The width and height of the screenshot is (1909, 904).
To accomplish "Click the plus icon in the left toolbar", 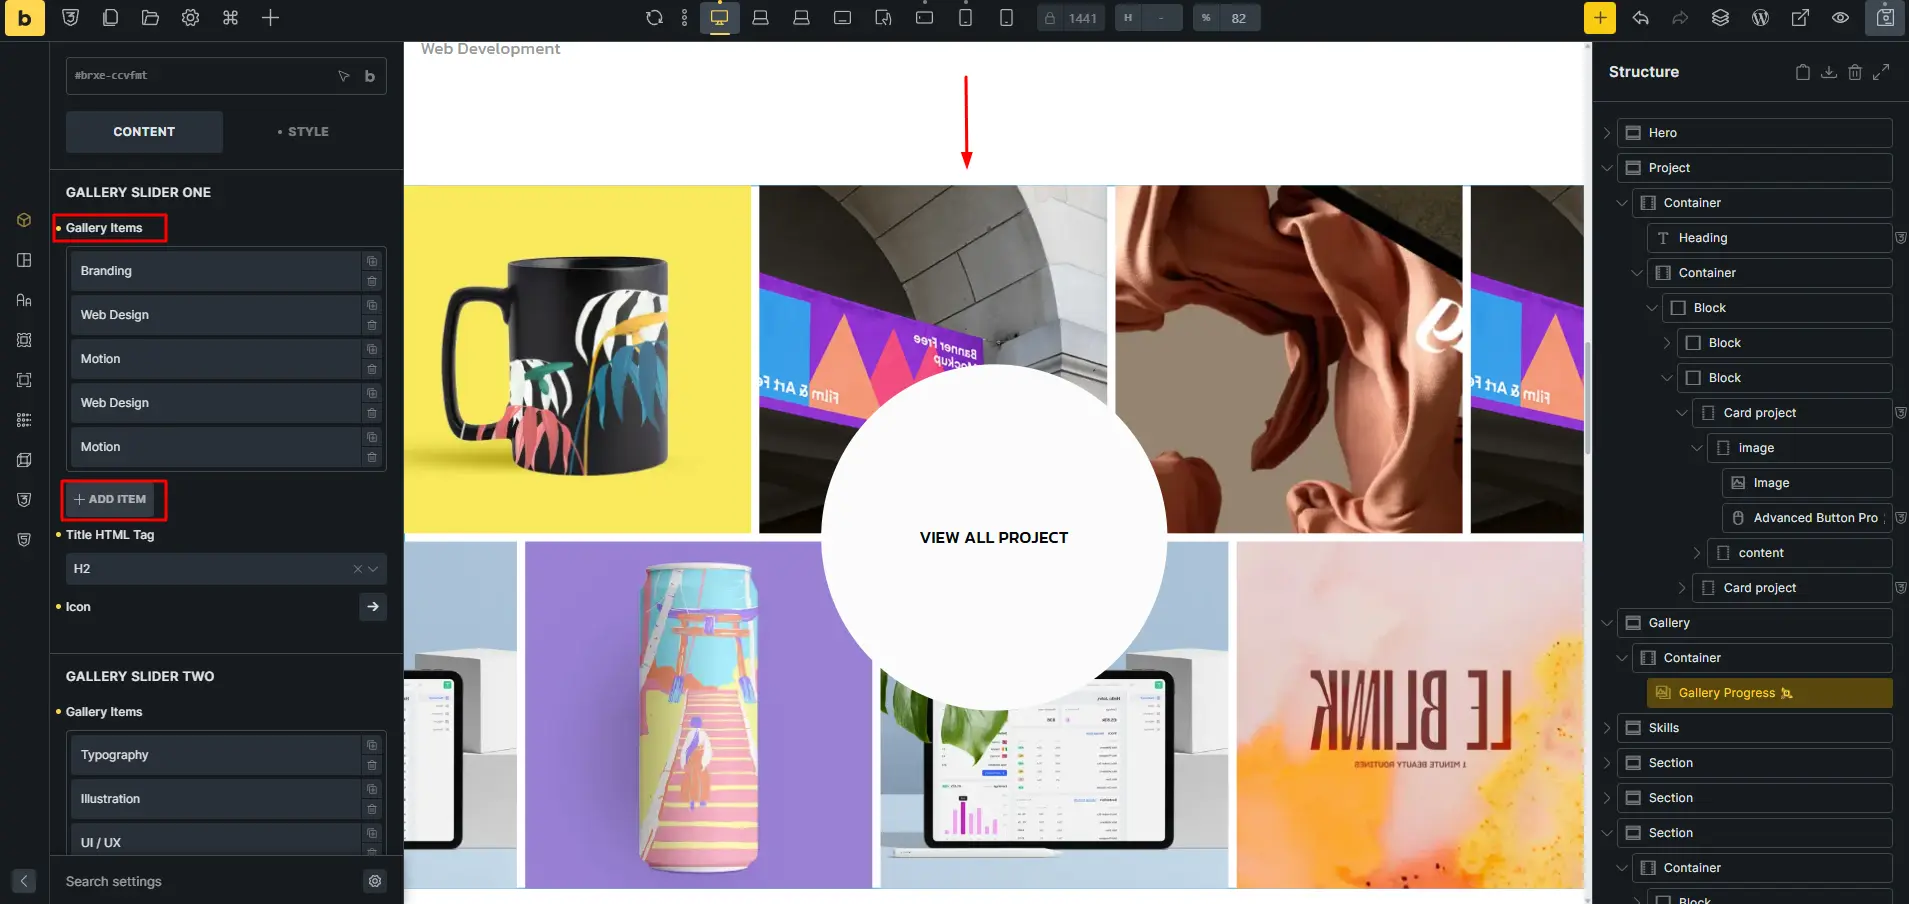I will (x=270, y=18).
